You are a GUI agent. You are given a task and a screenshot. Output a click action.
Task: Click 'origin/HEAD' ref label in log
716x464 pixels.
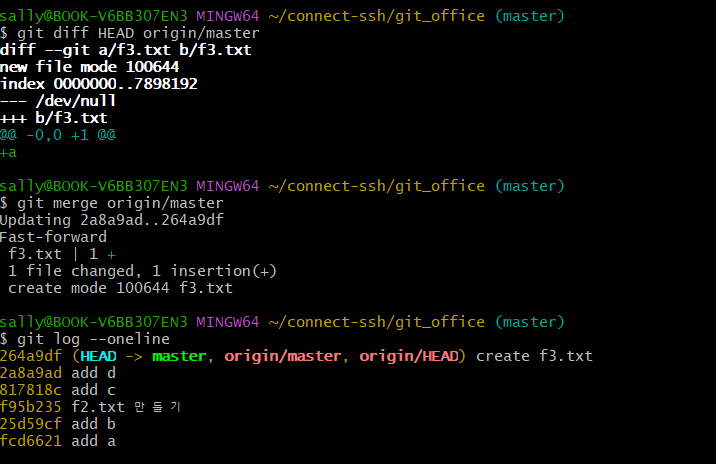[x=409, y=356]
